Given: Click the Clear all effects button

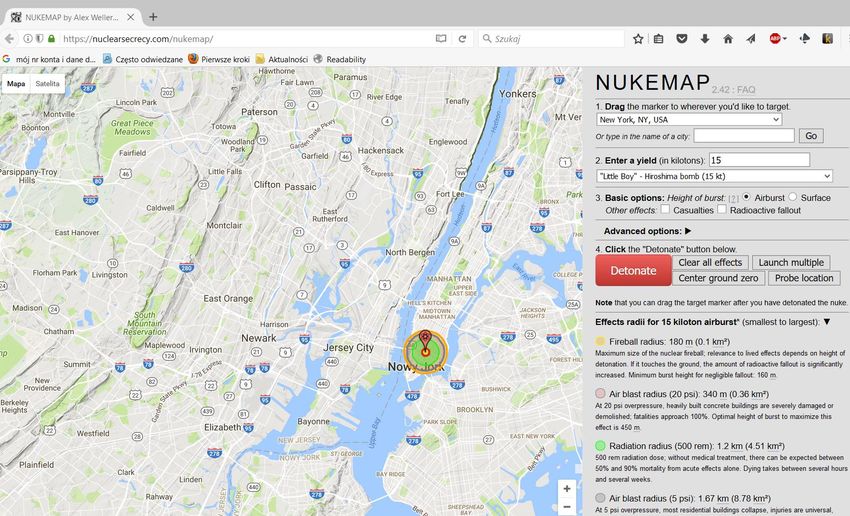Looking at the screenshot, I should 710,262.
